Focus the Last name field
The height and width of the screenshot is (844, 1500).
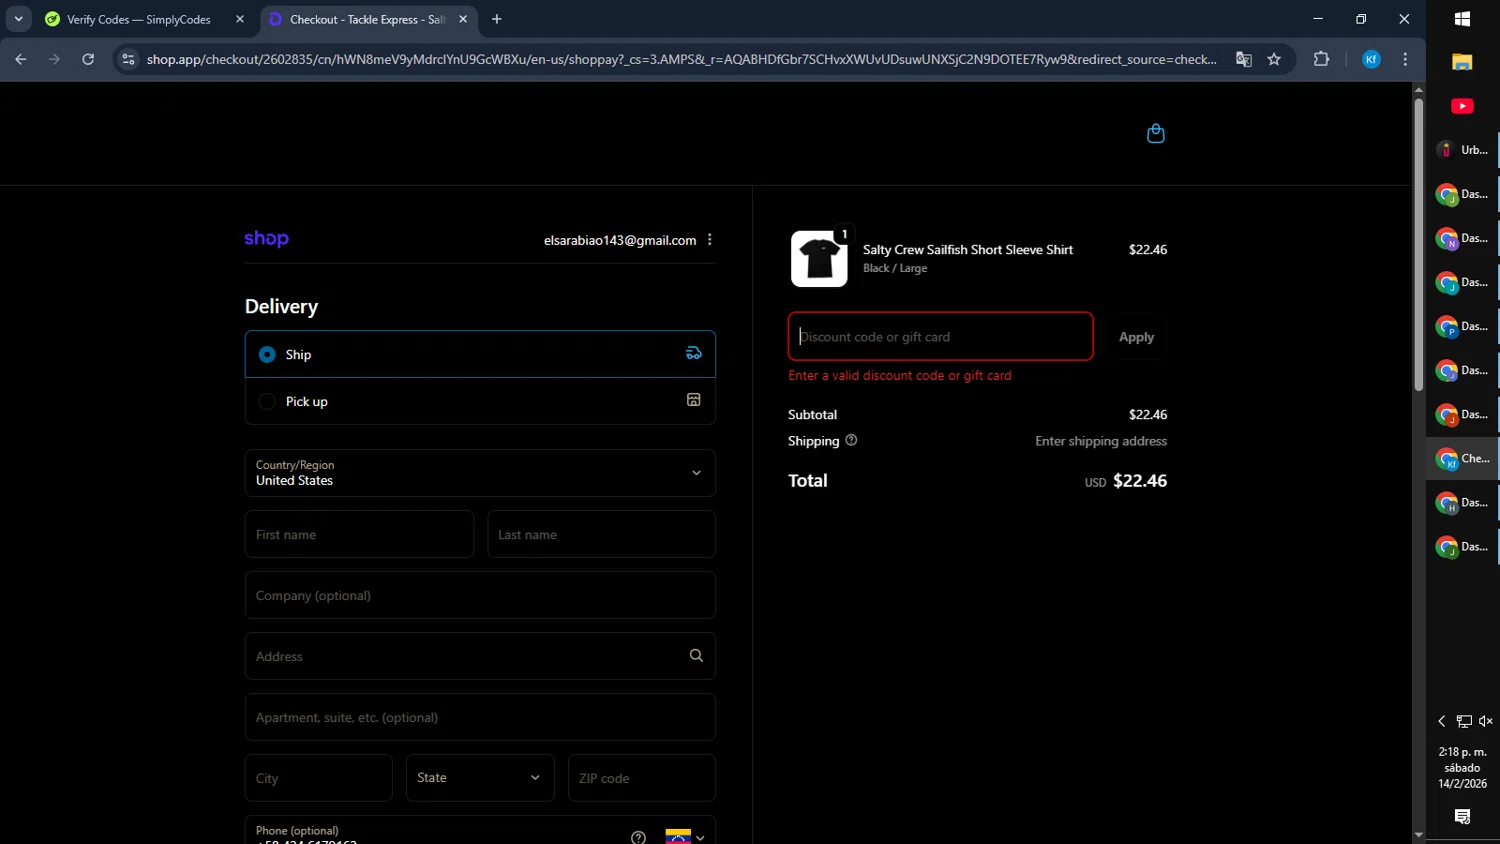pos(601,534)
